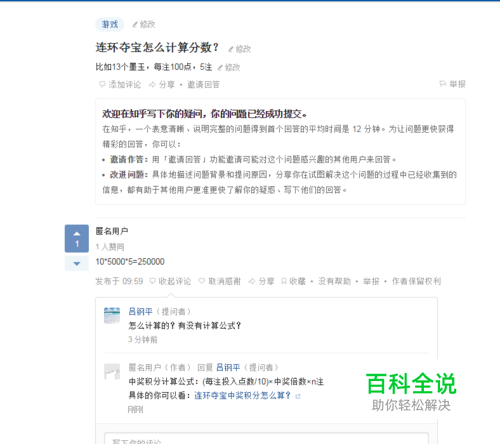Click the question title 连环夺宝怎么计算分数
Screen dimensions: 500x444
(x=157, y=47)
